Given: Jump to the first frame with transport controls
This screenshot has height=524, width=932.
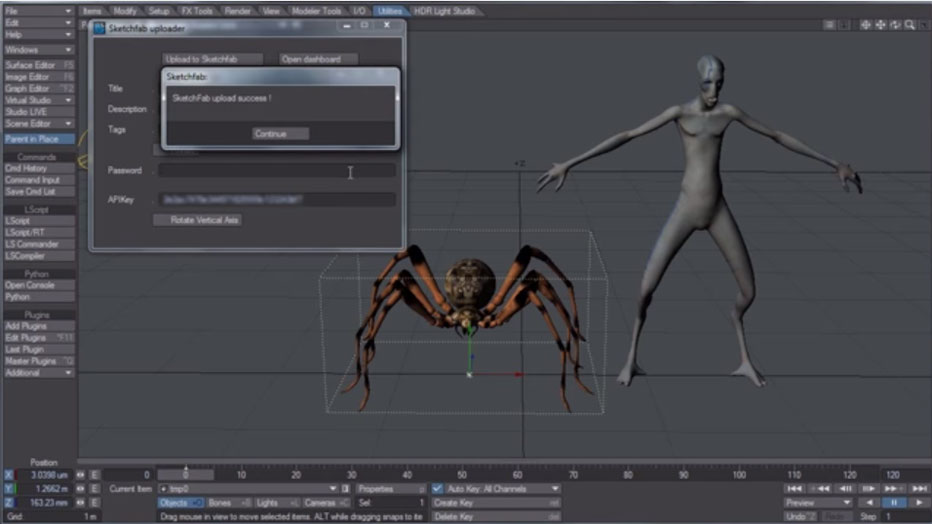Looking at the screenshot, I should pyautogui.click(x=794, y=488).
